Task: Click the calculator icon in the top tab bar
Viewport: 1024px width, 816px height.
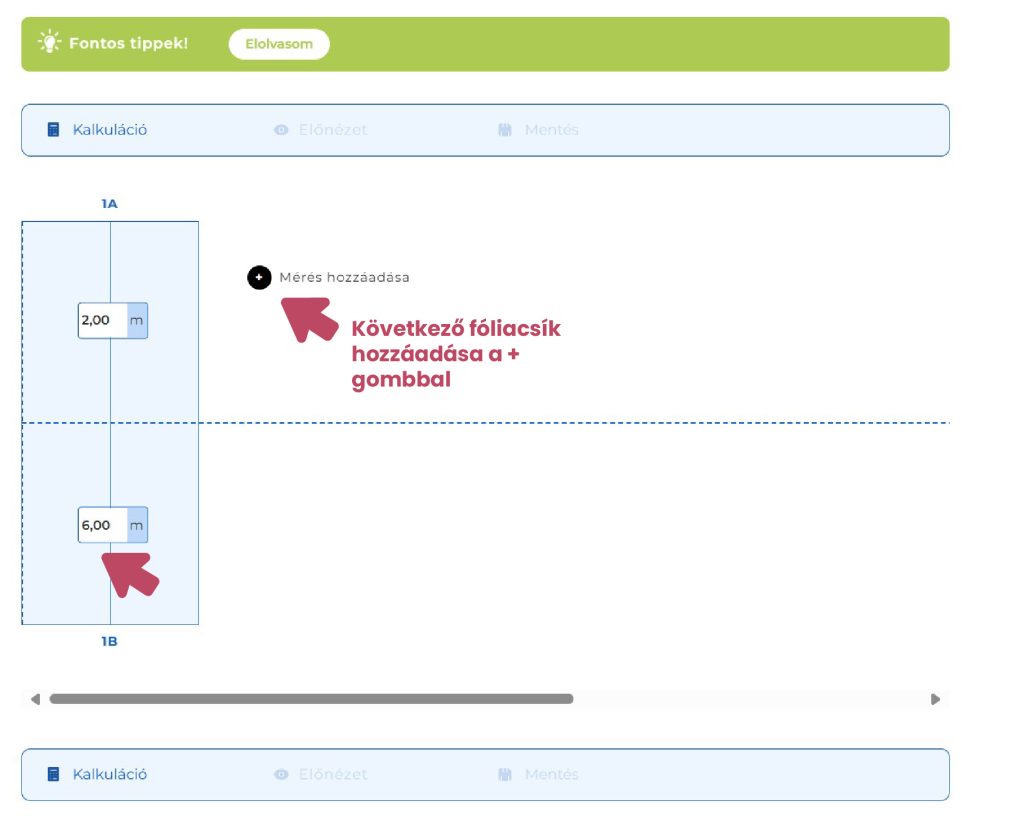Action: tap(54, 130)
